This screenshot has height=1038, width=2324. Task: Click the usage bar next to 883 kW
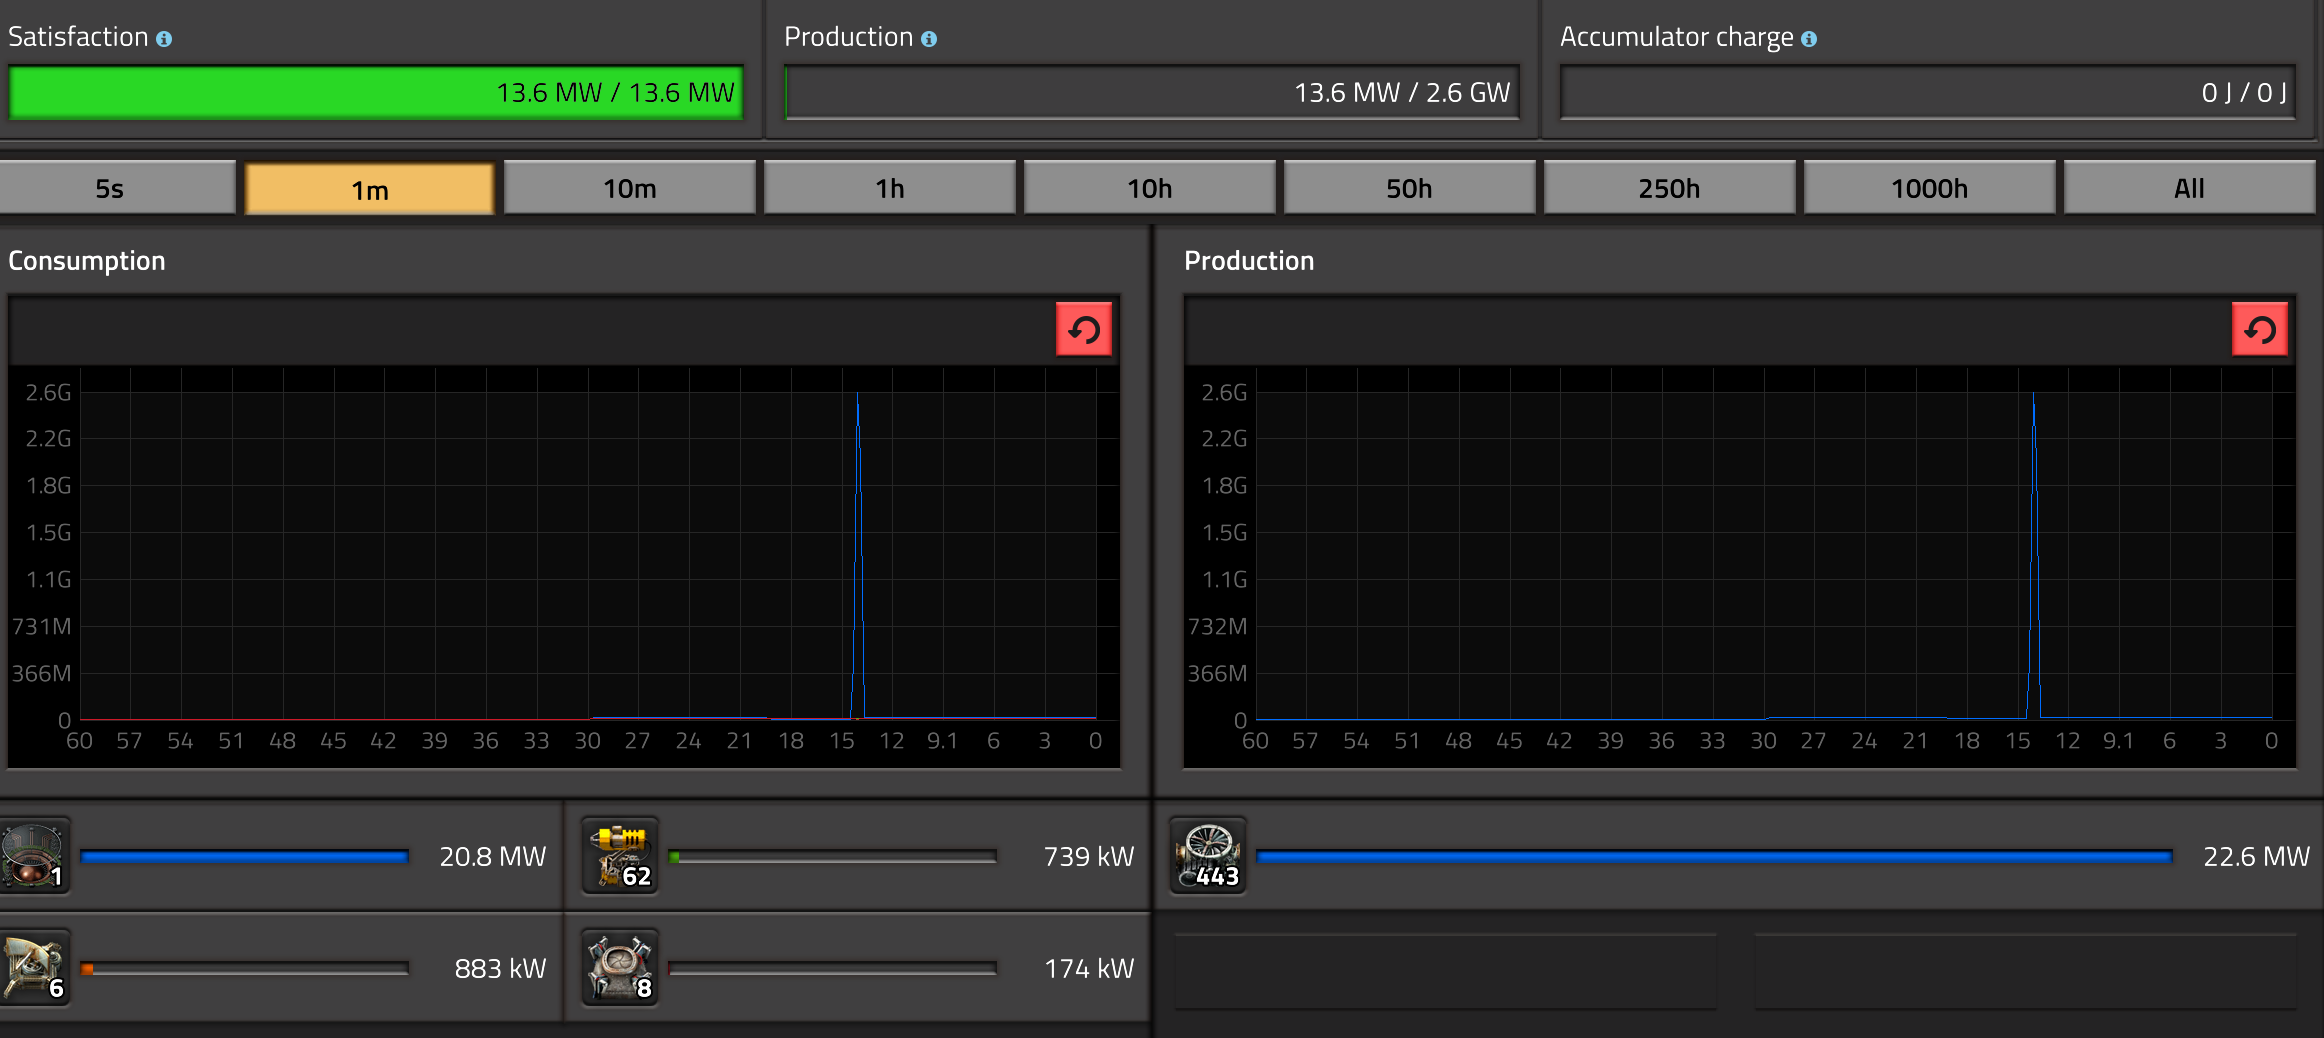click(x=245, y=969)
